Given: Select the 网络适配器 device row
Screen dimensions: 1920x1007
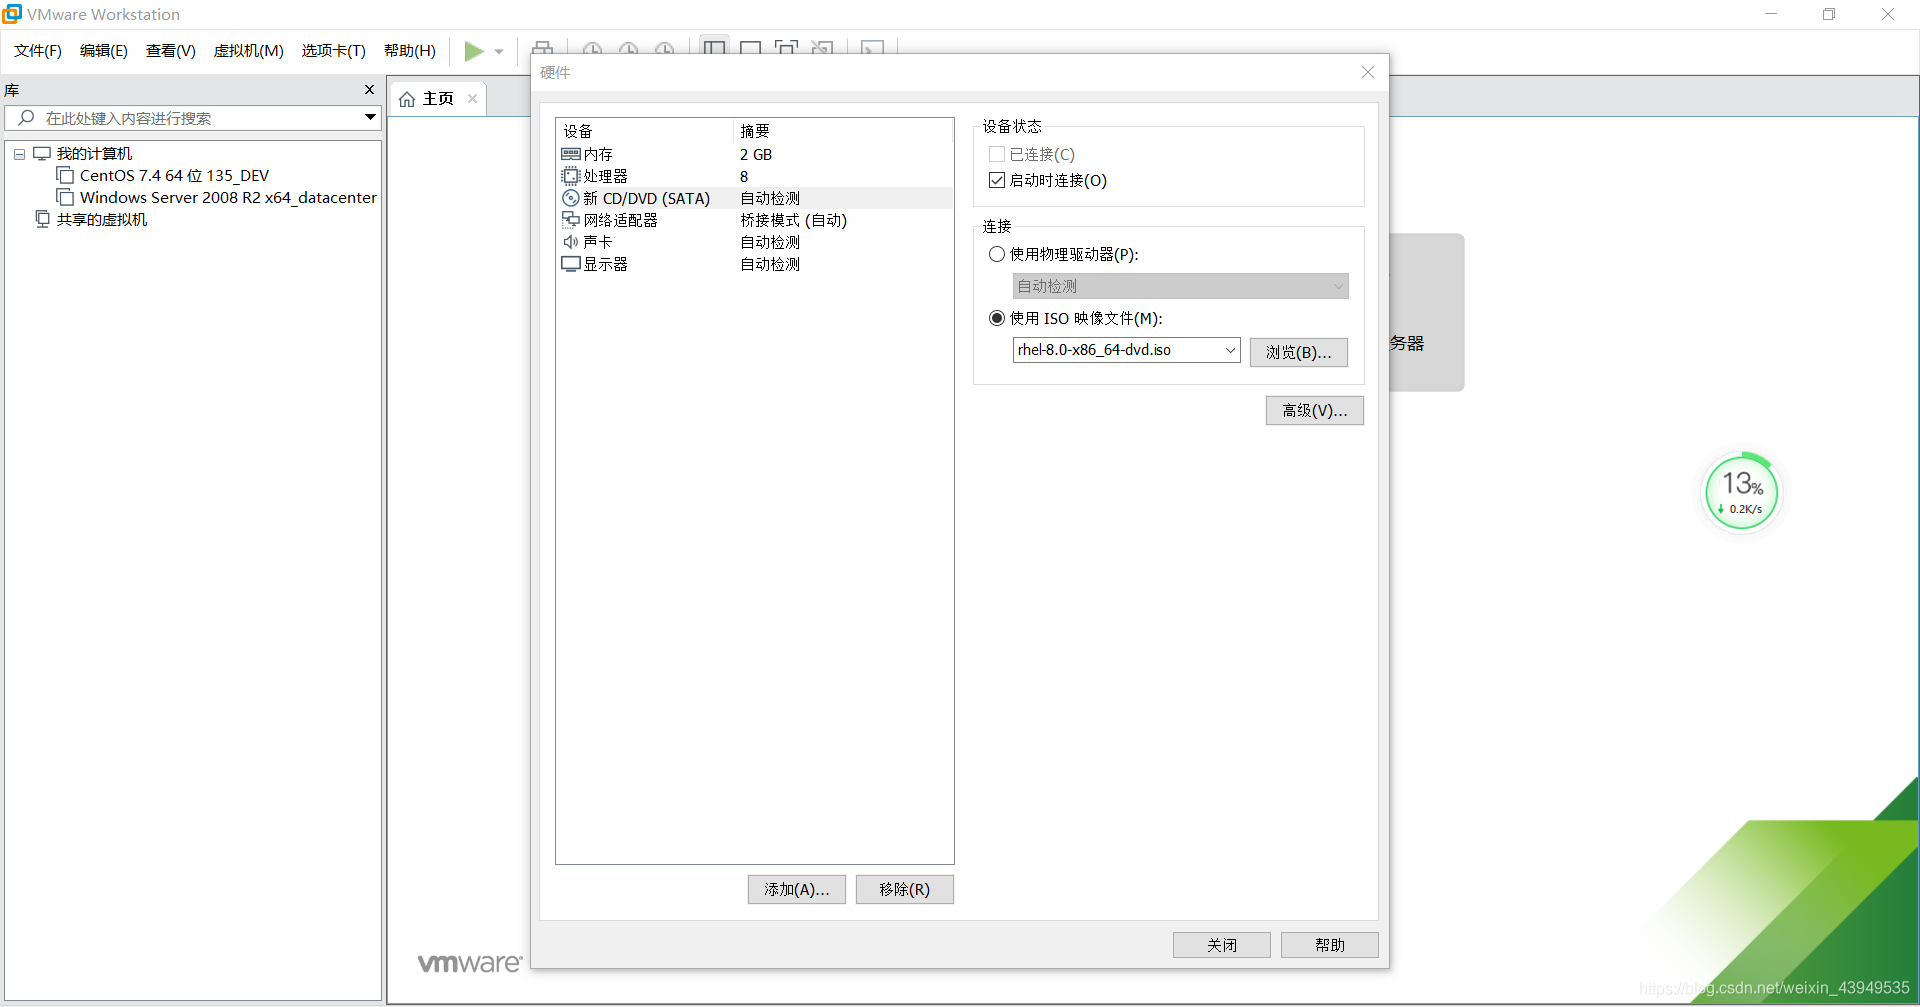Looking at the screenshot, I should coord(755,220).
